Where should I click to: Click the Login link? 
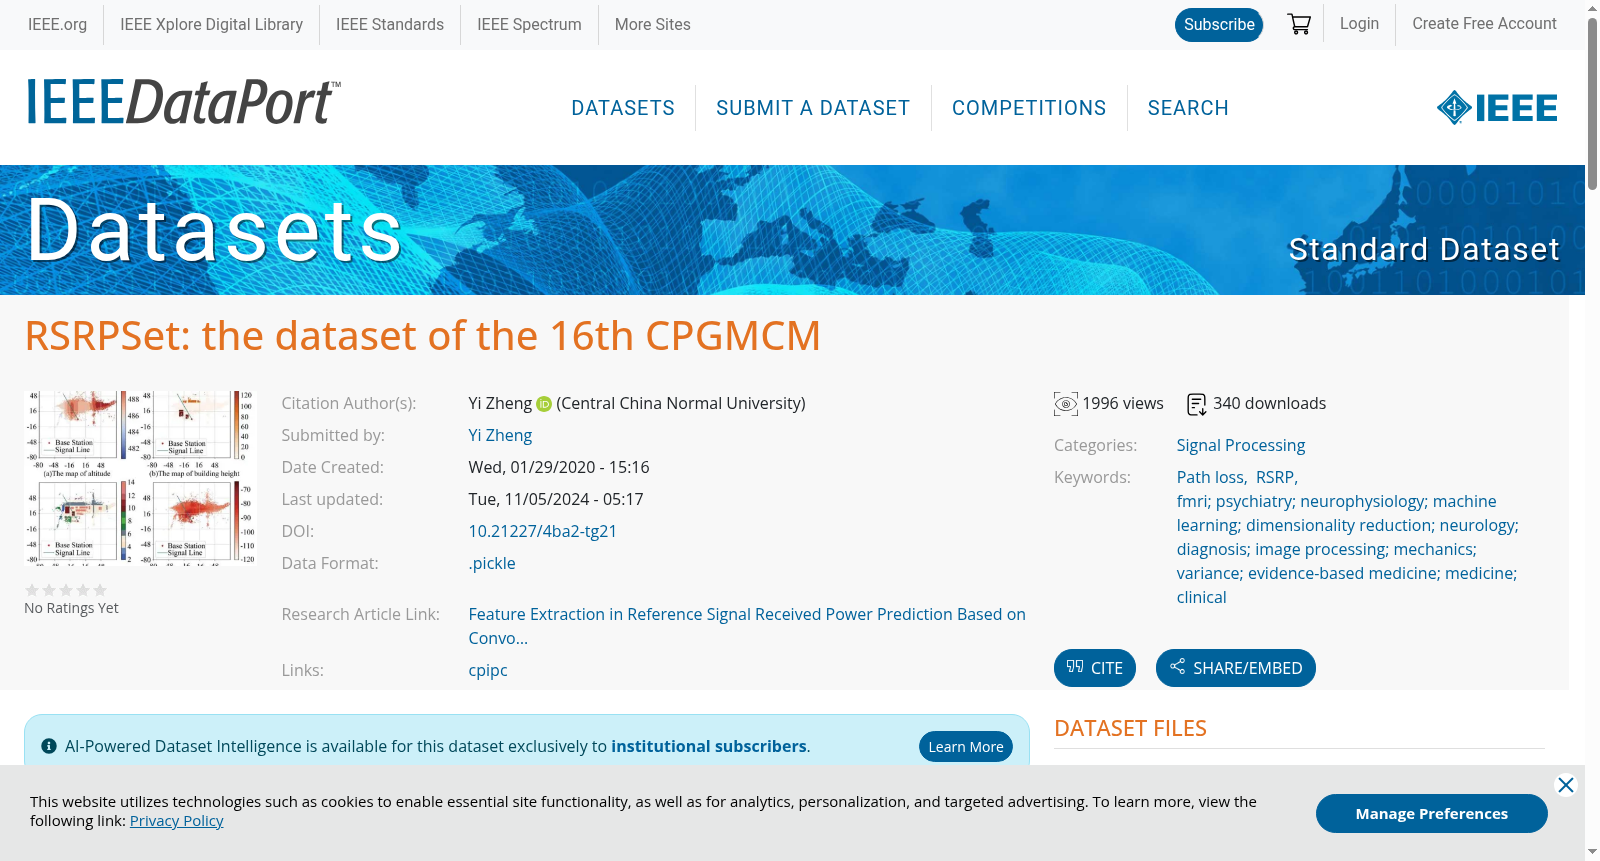tap(1359, 24)
